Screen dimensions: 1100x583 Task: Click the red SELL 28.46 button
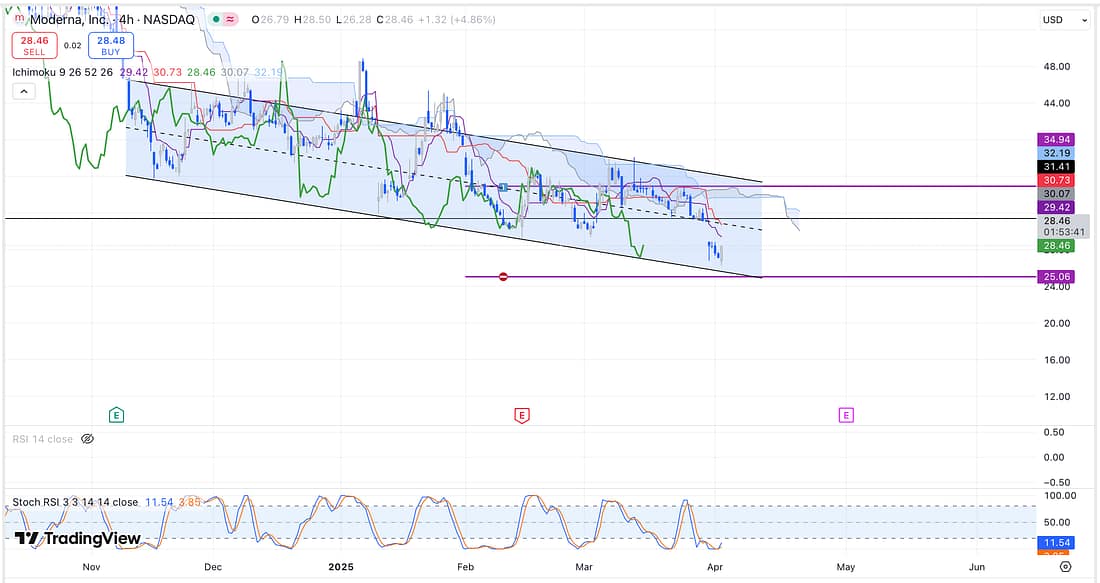(x=32, y=45)
